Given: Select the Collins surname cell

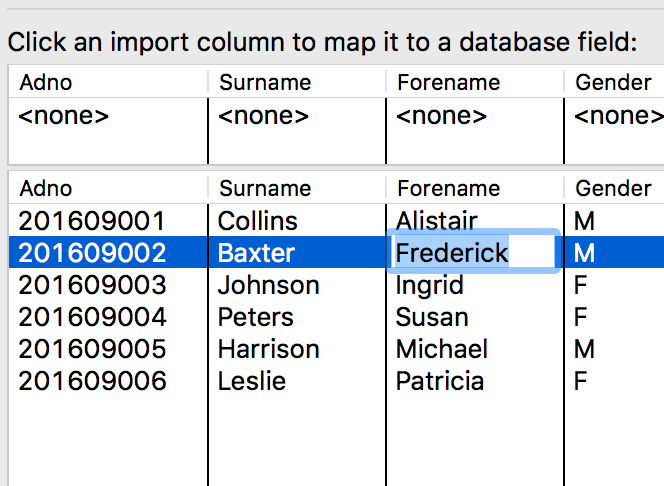Looking at the screenshot, I should [257, 221].
